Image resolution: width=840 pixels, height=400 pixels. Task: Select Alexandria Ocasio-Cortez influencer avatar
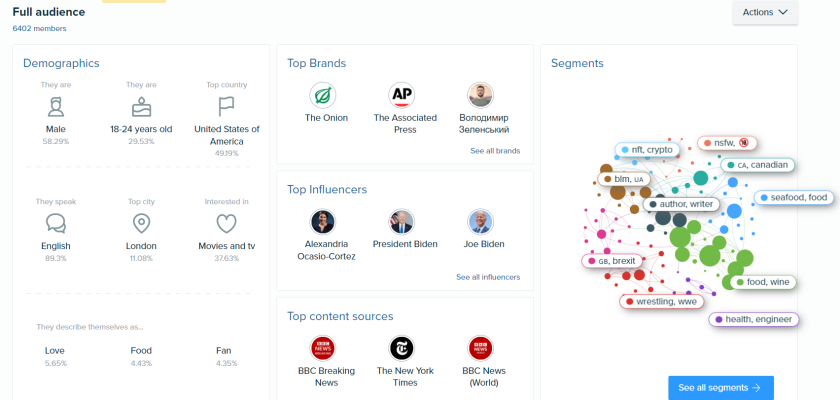[322, 222]
